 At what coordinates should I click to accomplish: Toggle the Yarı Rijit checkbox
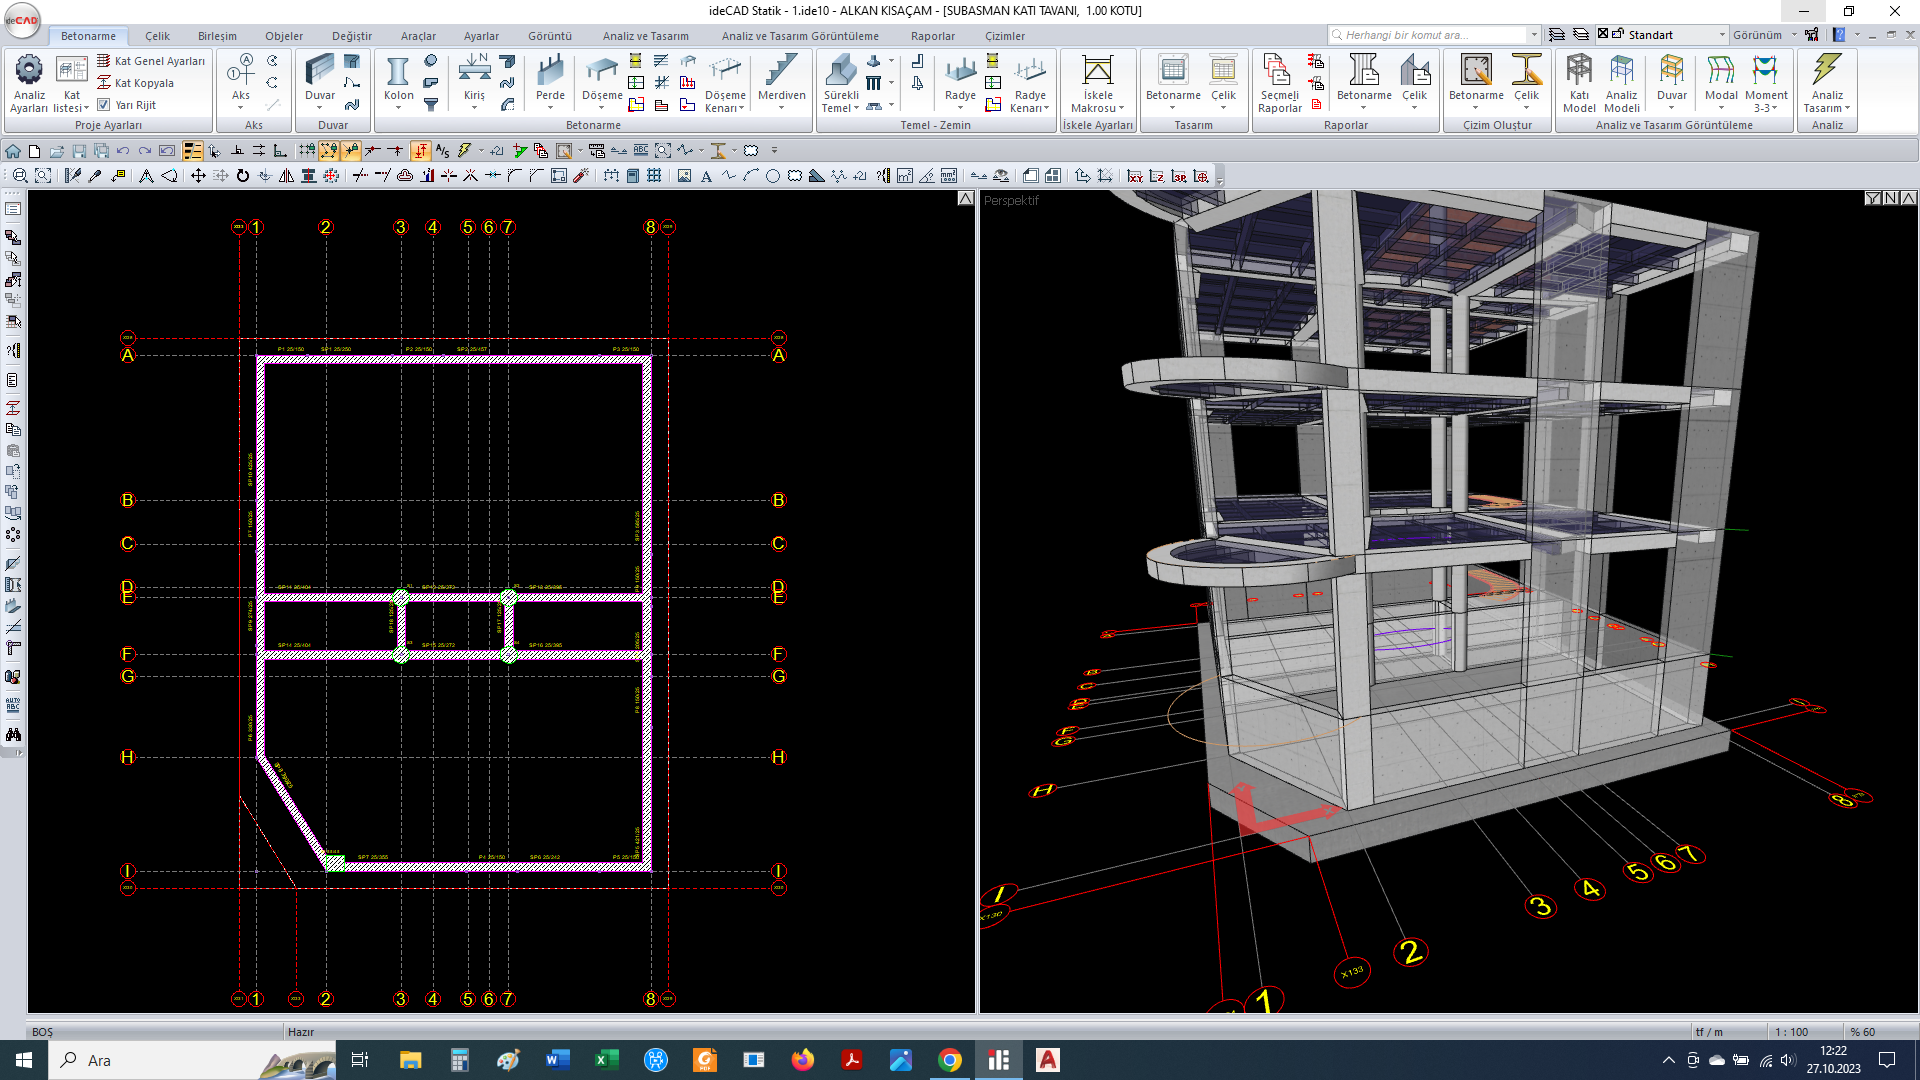[x=104, y=104]
